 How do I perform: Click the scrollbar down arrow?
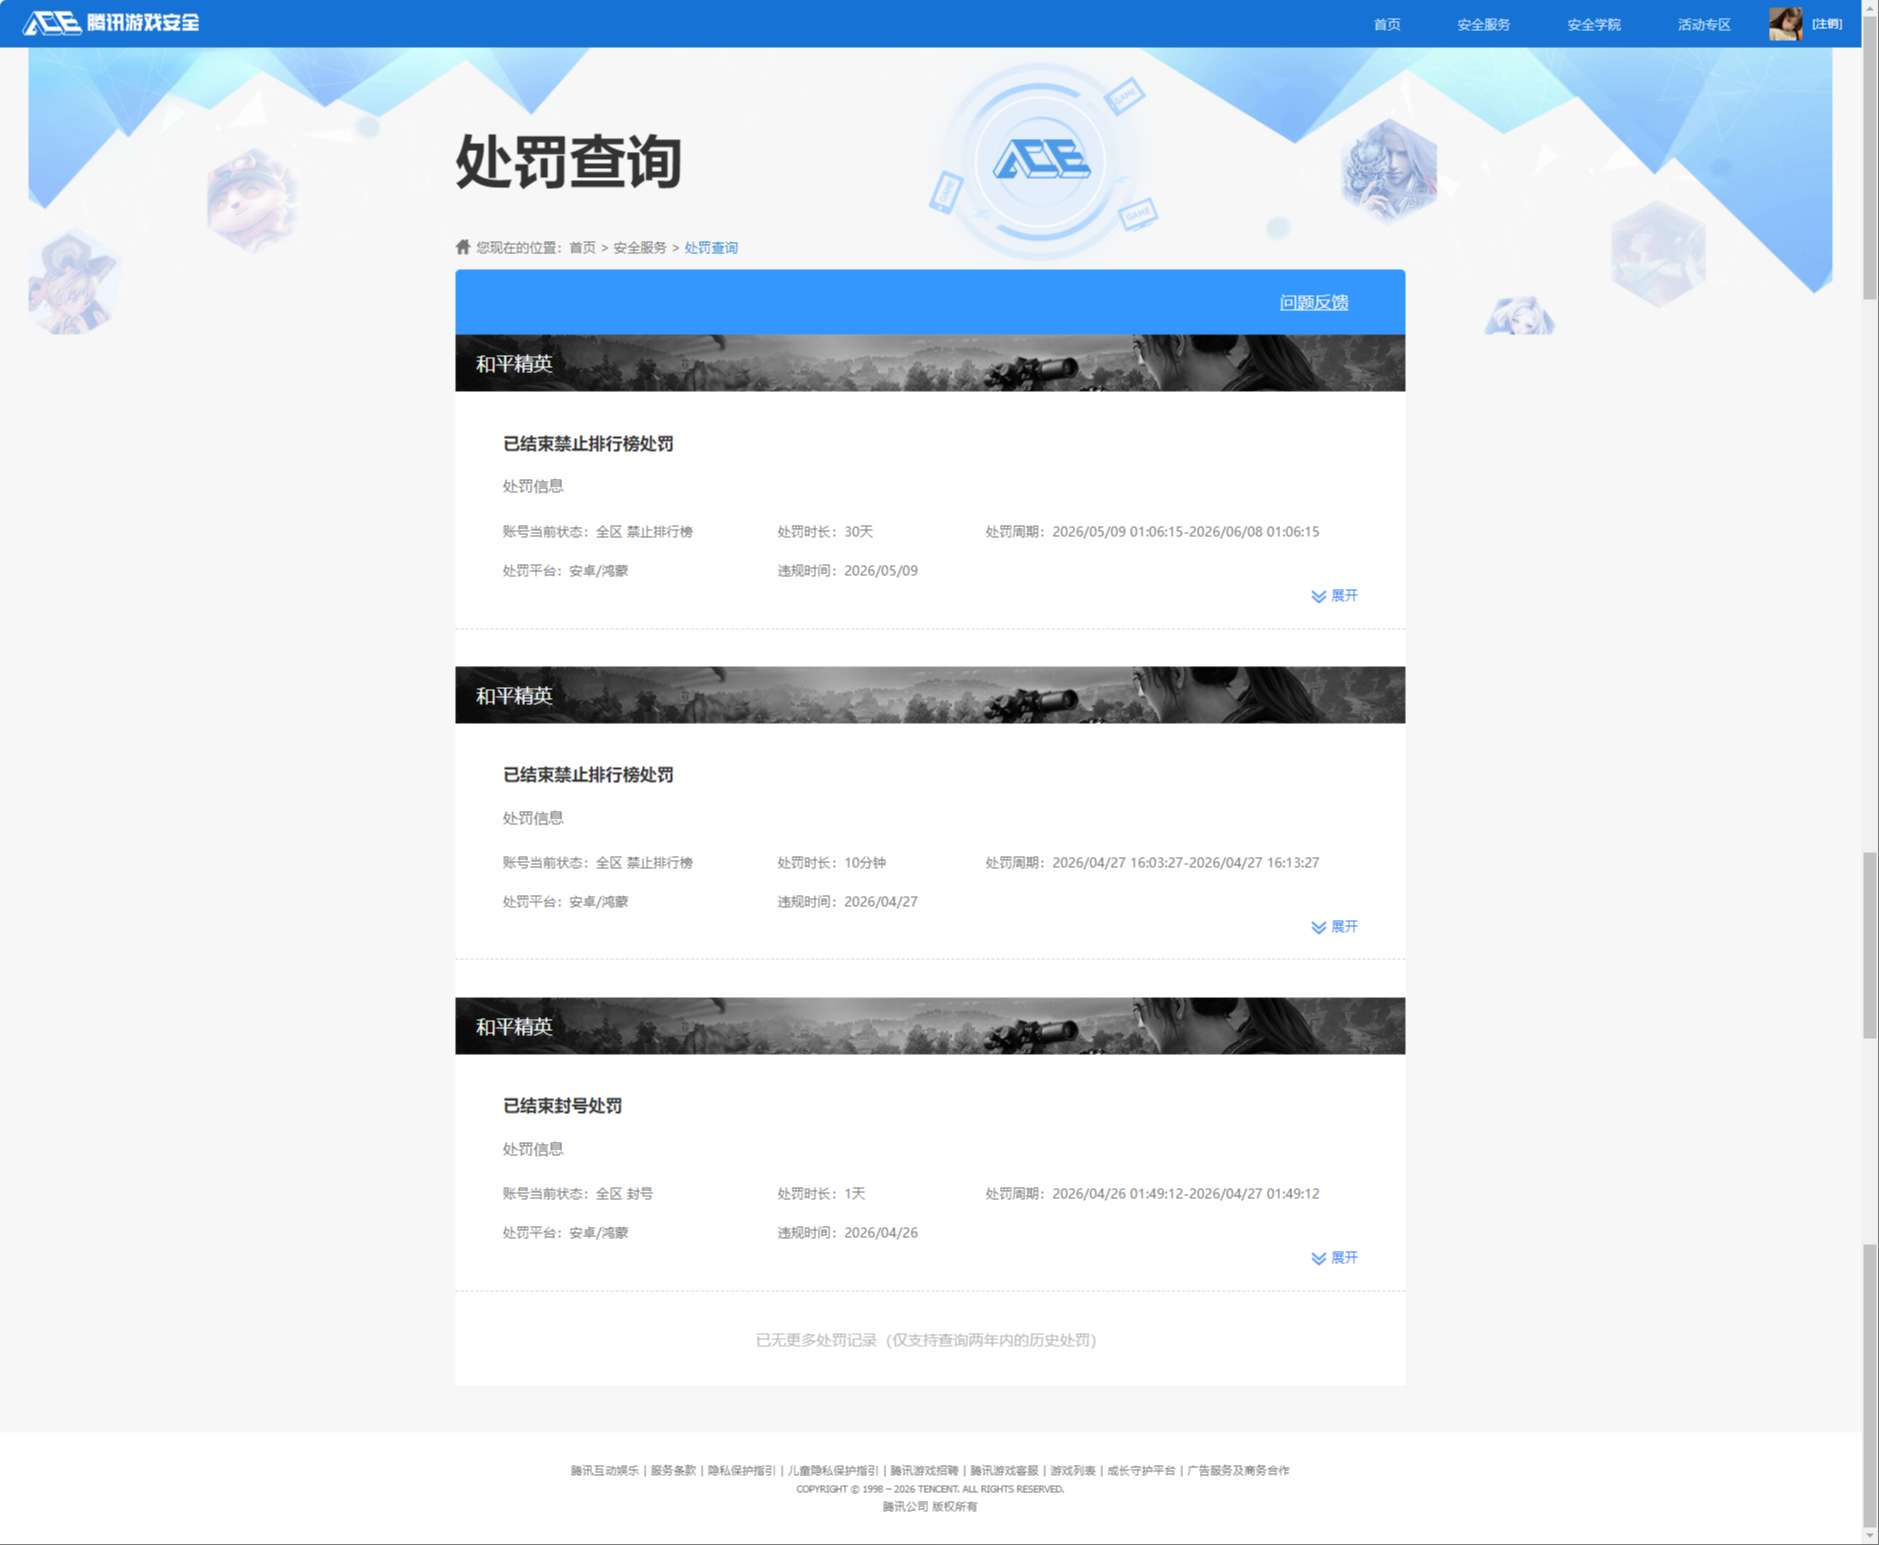[x=1870, y=1535]
